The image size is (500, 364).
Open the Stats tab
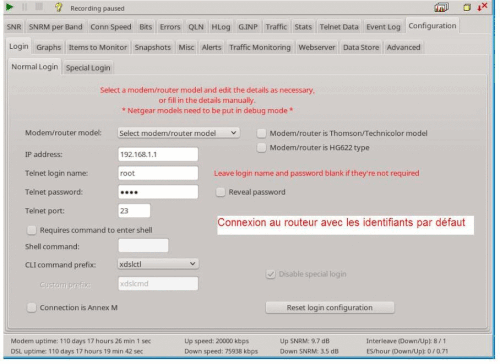pyautogui.click(x=303, y=27)
